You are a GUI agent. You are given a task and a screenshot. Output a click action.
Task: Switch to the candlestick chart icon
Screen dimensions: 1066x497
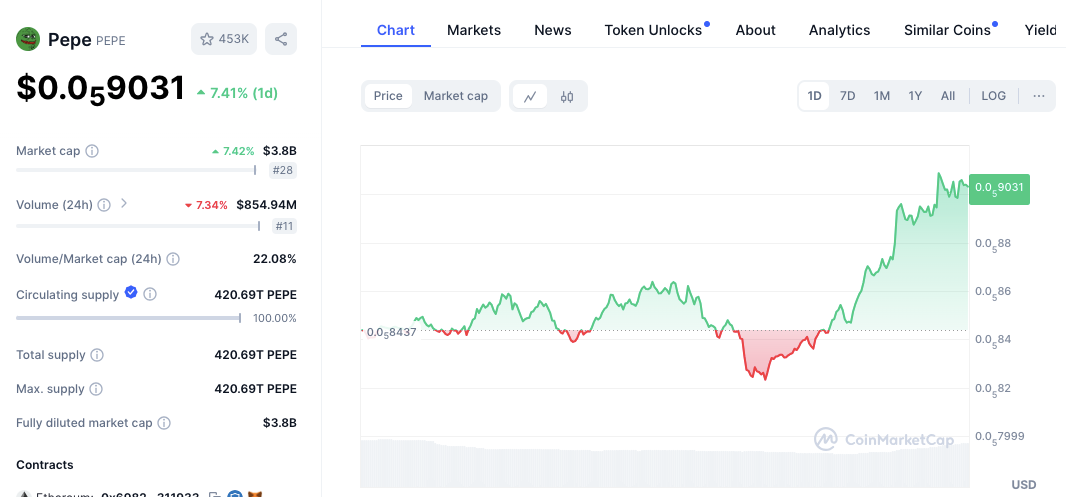click(567, 96)
